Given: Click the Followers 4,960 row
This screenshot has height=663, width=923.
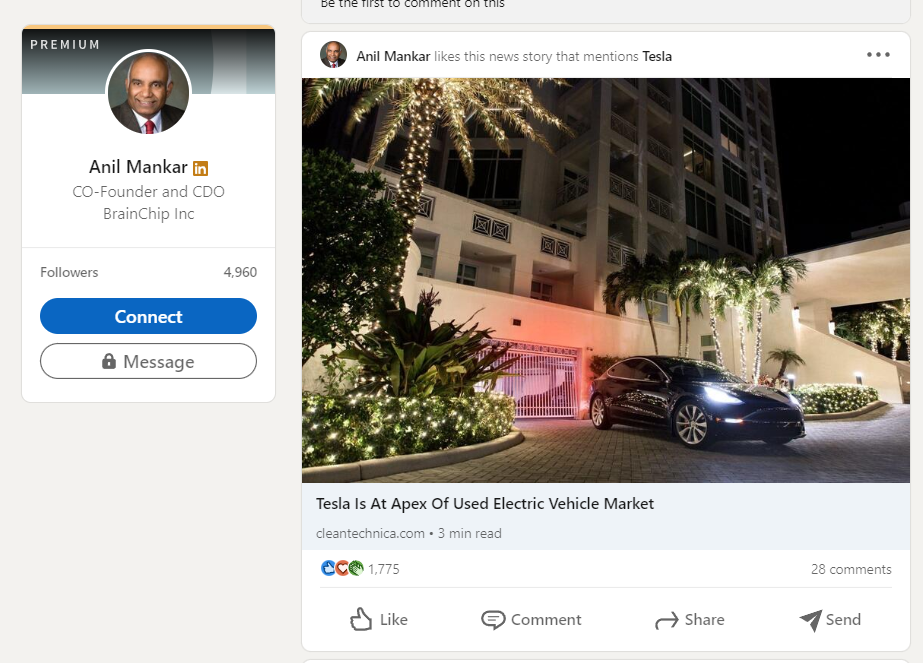Looking at the screenshot, I should (148, 272).
